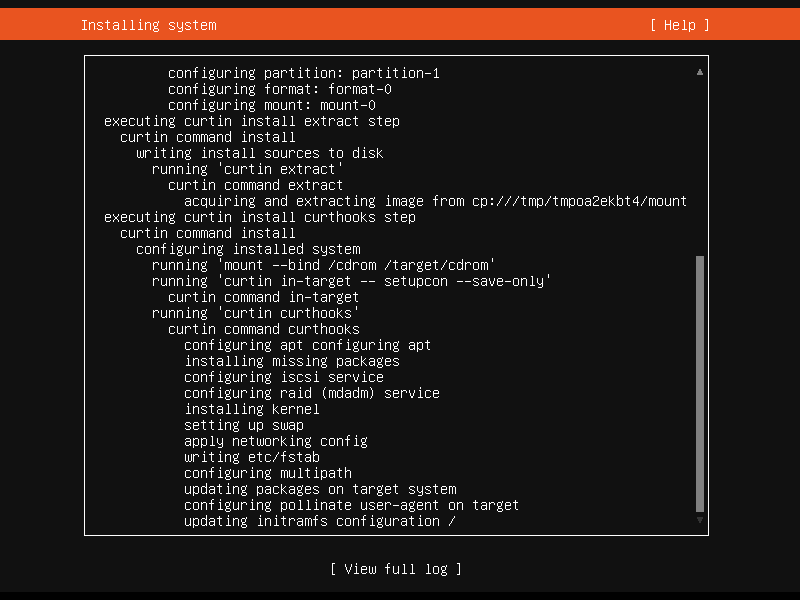Click the scrollbar down arrow
This screenshot has height=600, width=800.
pyautogui.click(x=700, y=520)
